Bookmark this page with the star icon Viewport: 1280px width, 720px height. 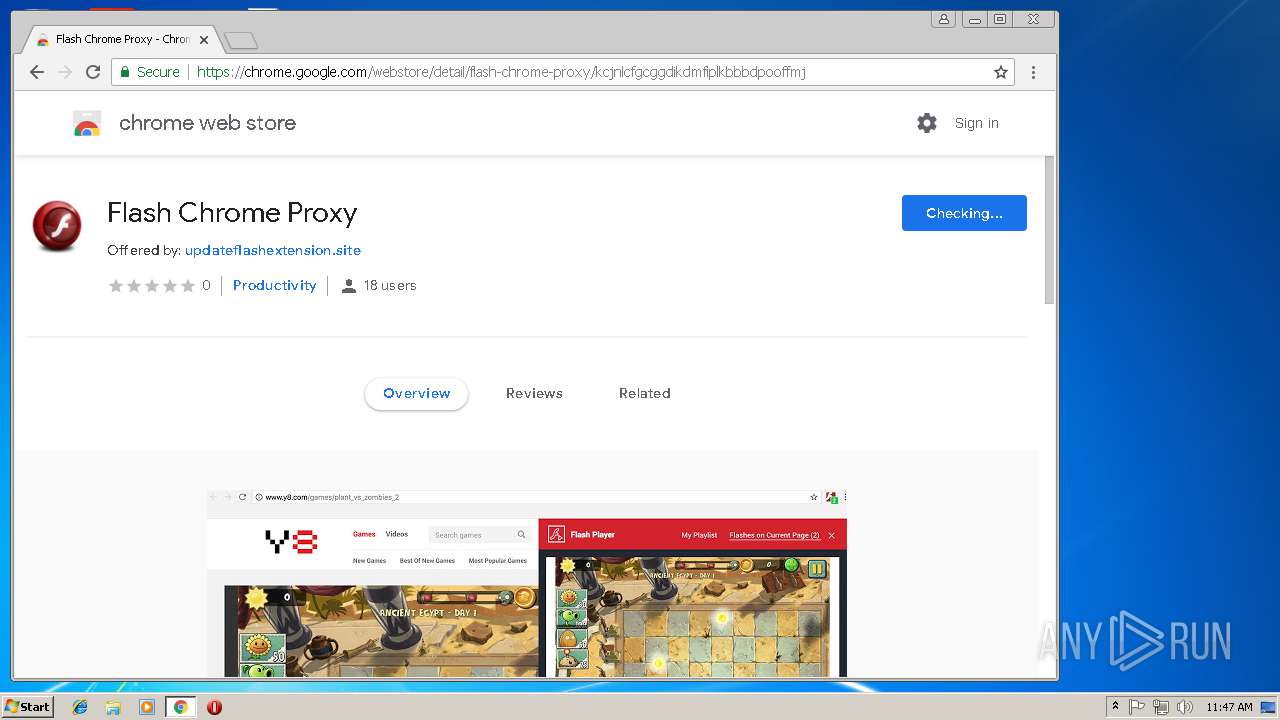tap(1000, 72)
